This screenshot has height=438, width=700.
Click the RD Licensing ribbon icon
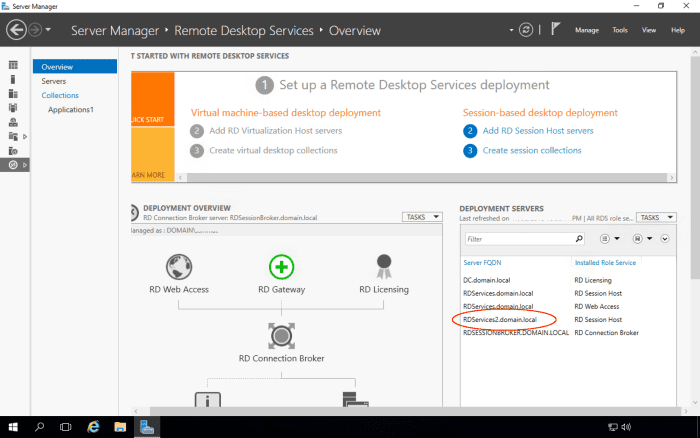(384, 267)
